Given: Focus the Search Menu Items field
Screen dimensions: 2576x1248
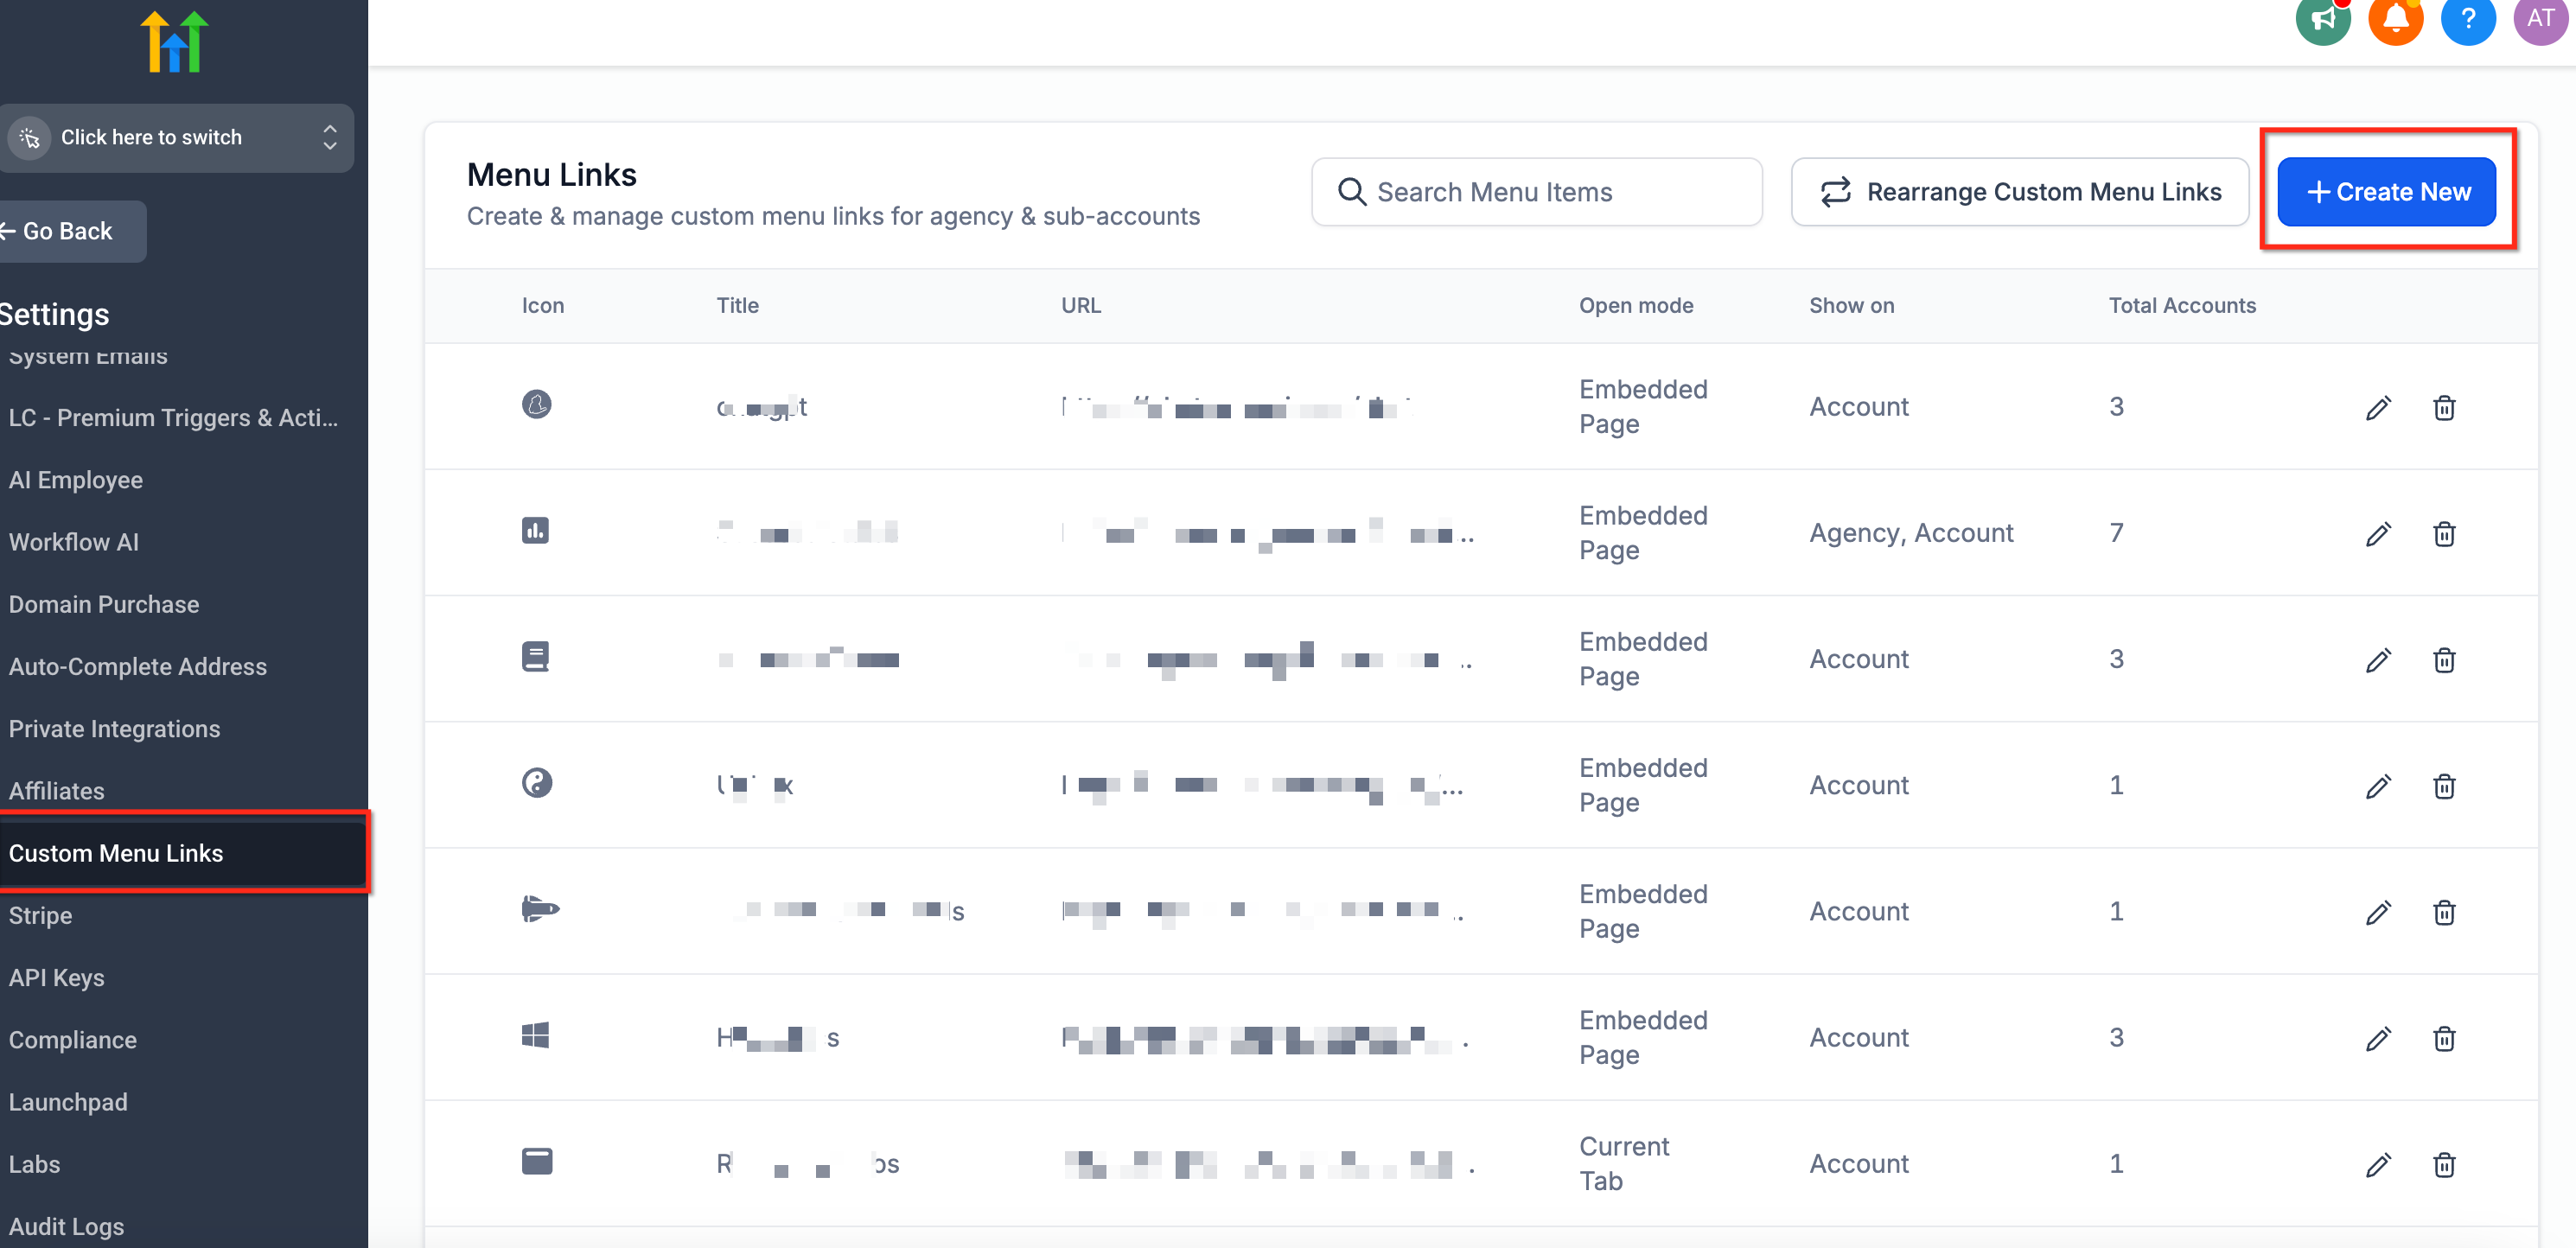Looking at the screenshot, I should pos(1536,192).
